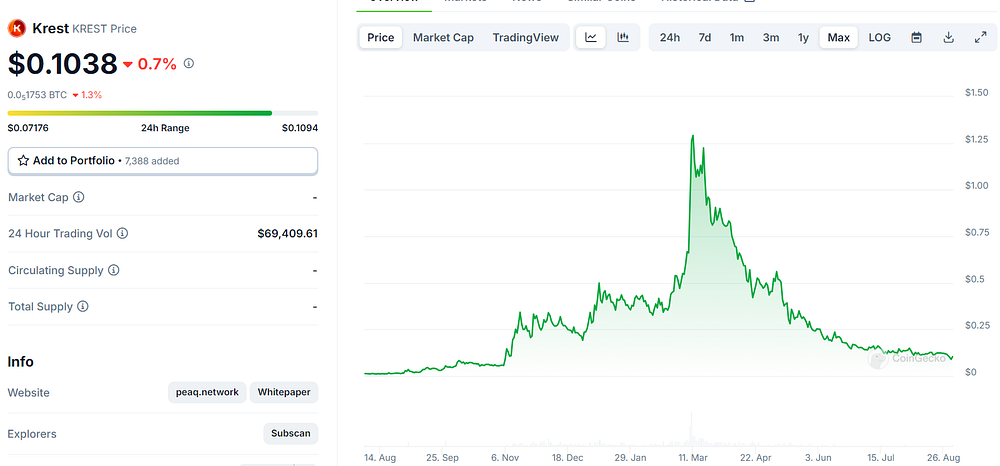Download chart data icon
This screenshot has height=466, width=1000.
point(948,38)
